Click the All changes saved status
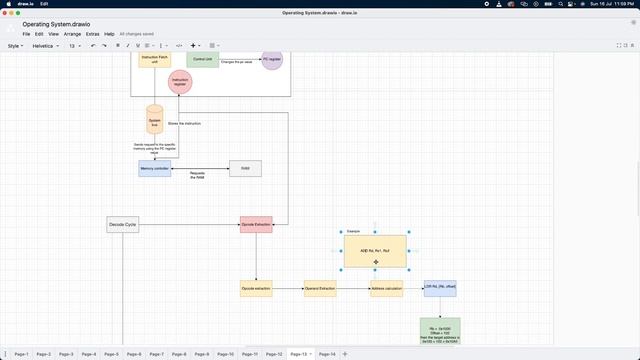Viewport: 640px width, 360px height. (x=137, y=34)
